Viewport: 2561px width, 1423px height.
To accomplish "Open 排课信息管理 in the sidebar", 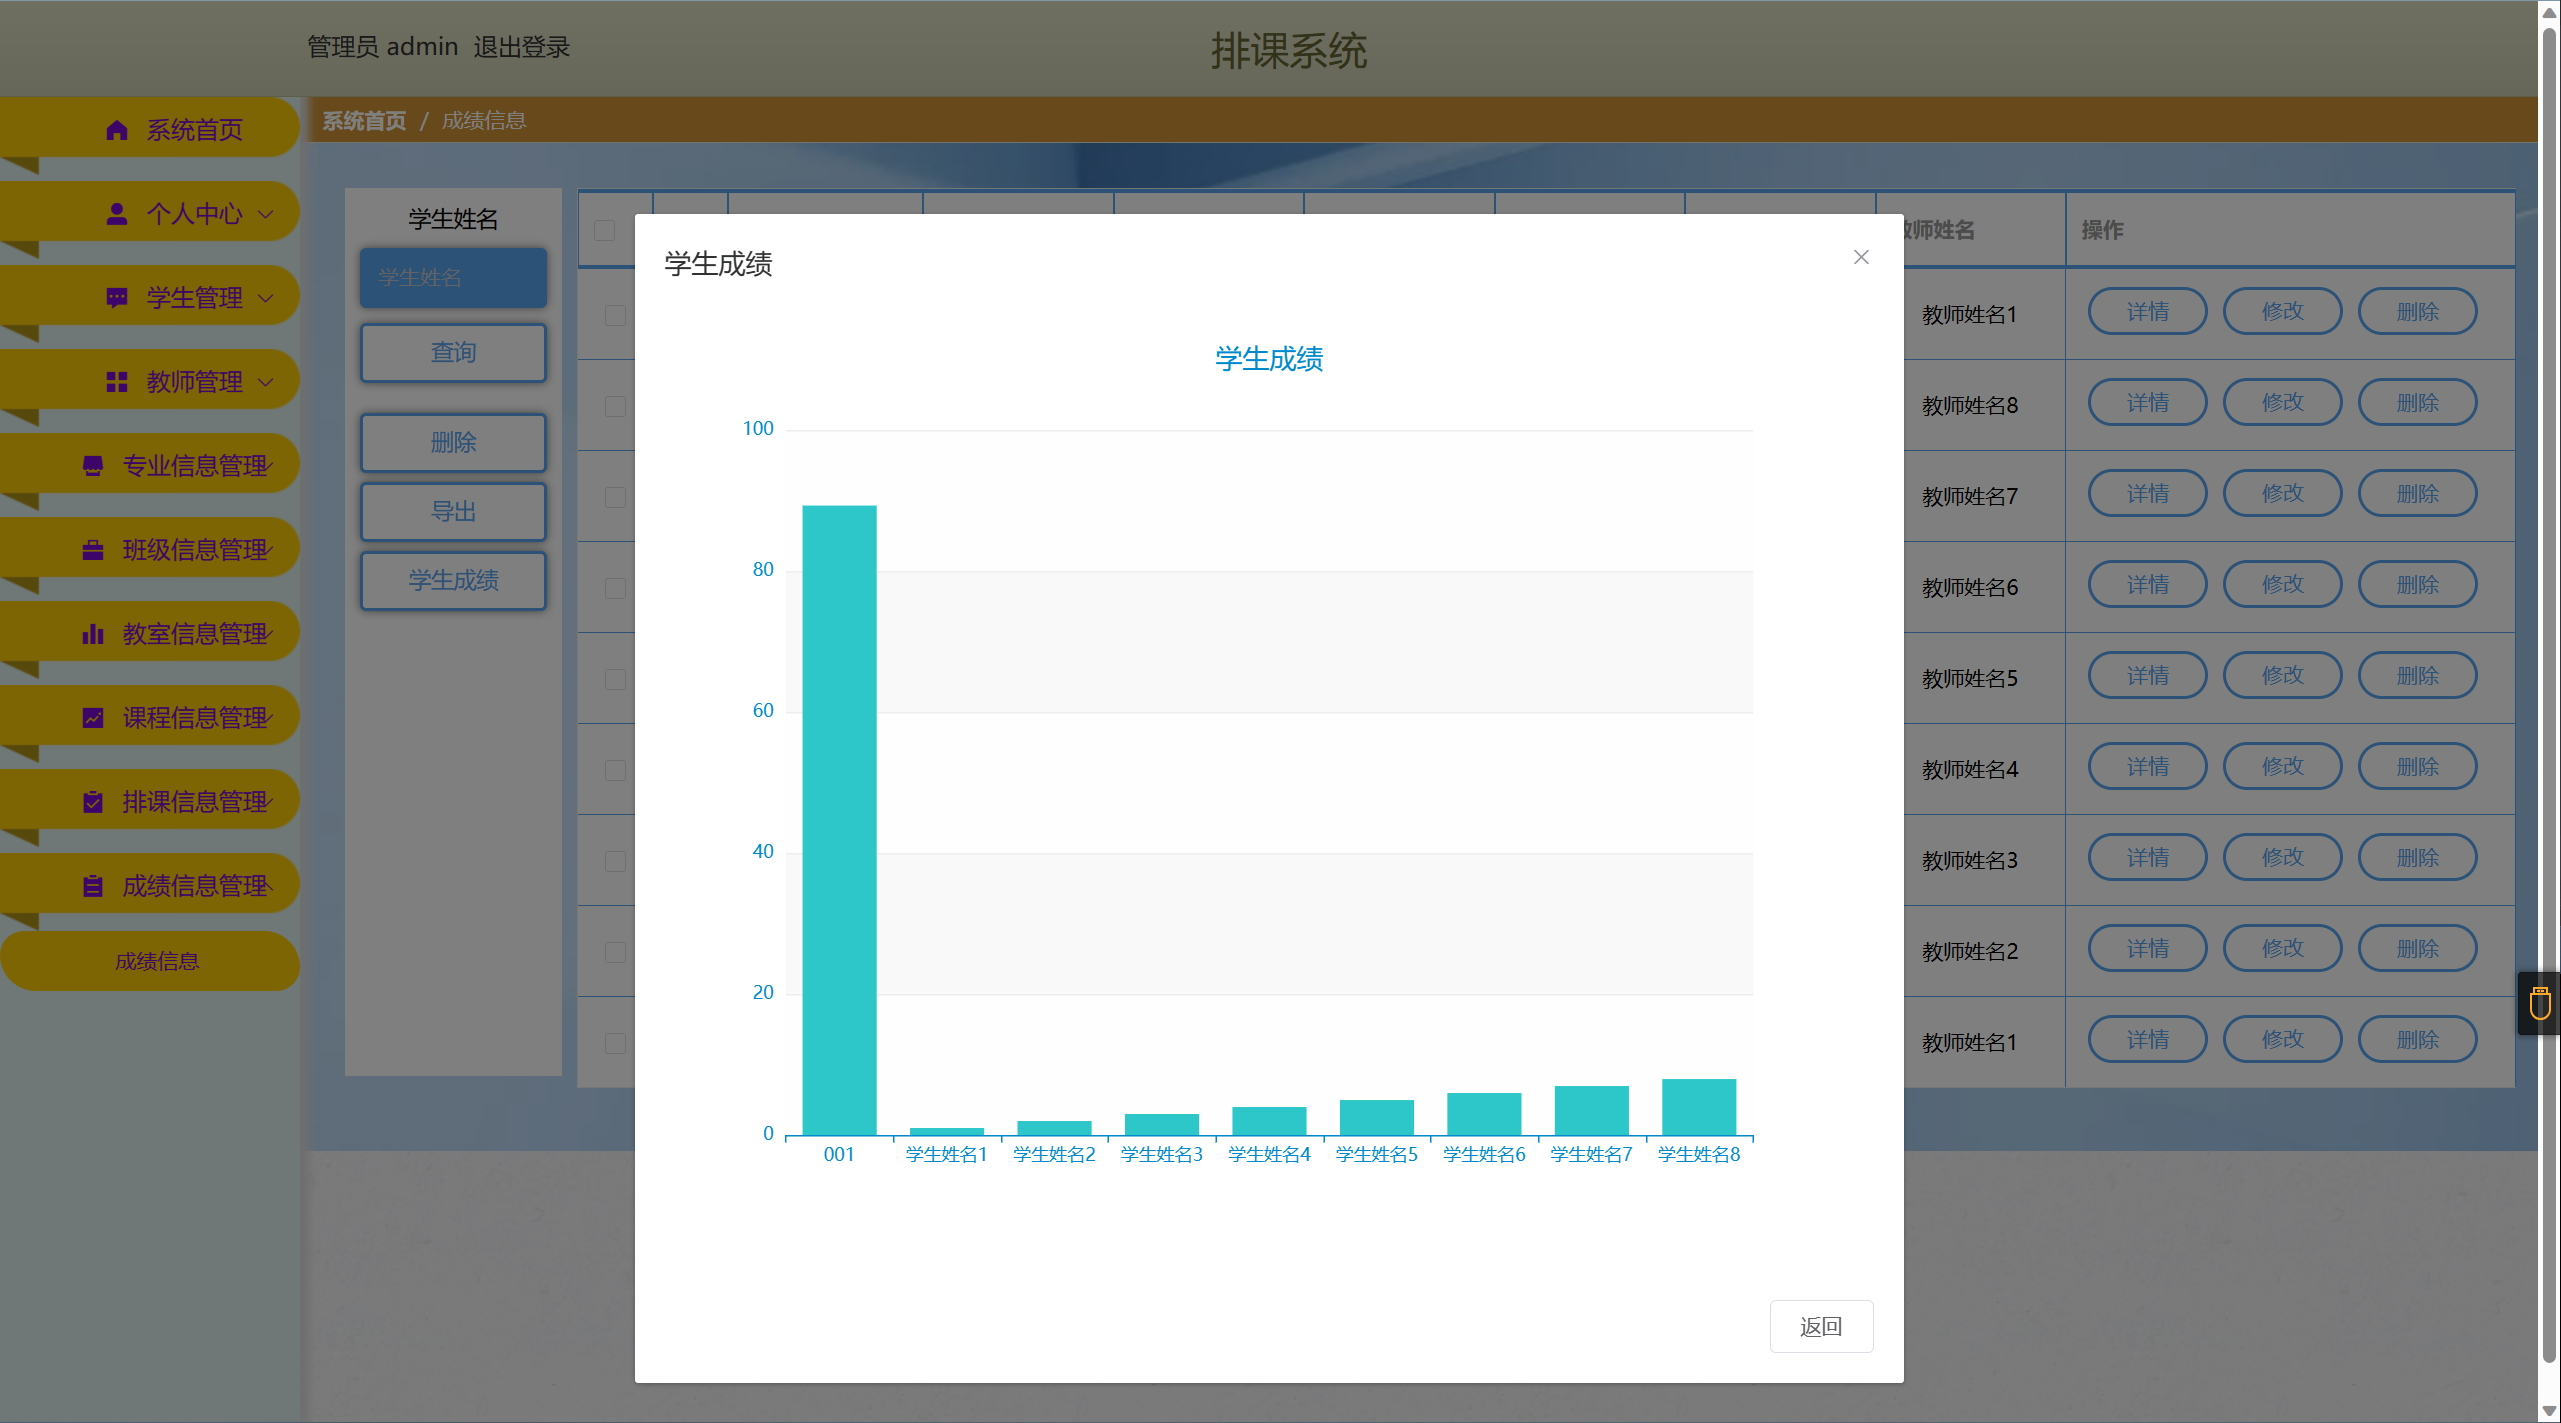I will coord(195,802).
